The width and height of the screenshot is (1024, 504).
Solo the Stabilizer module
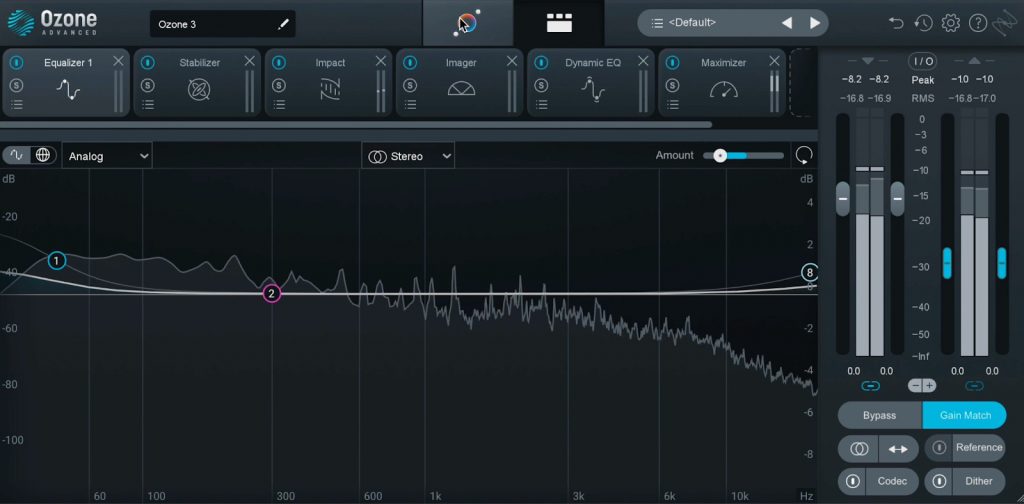(148, 86)
